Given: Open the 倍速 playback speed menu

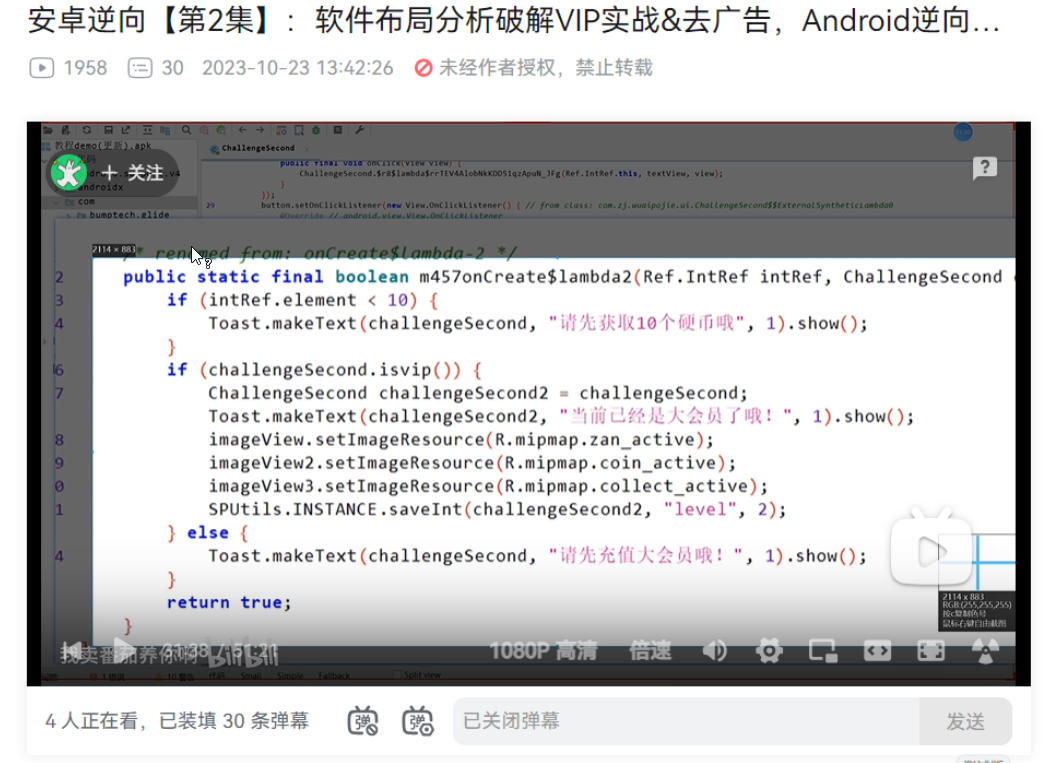Looking at the screenshot, I should 650,650.
